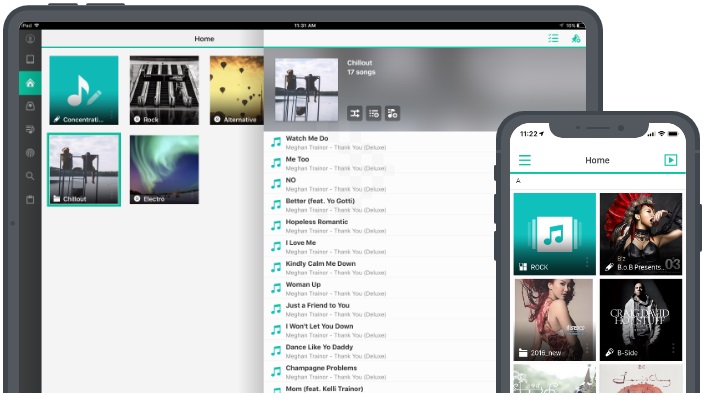Click the music note icon beside NO
The height and width of the screenshot is (395, 706).
click(276, 184)
